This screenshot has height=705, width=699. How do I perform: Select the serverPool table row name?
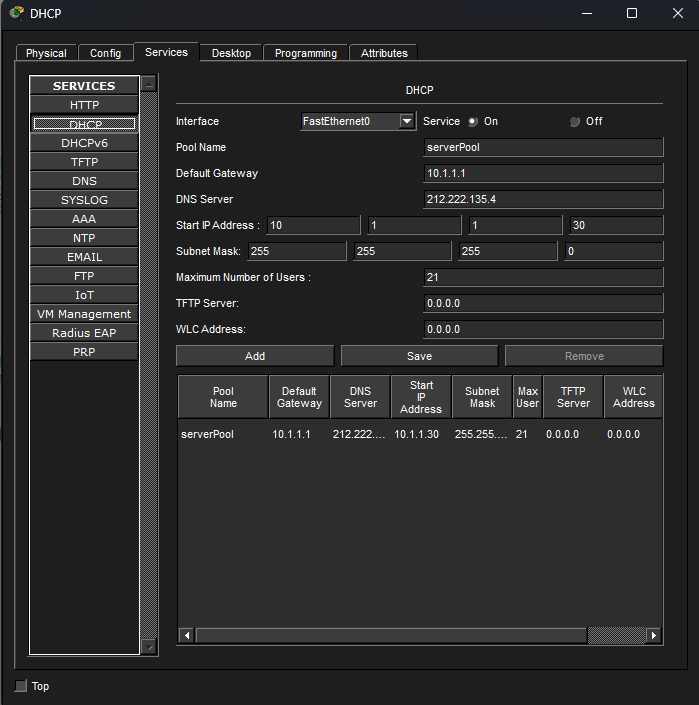pos(207,434)
